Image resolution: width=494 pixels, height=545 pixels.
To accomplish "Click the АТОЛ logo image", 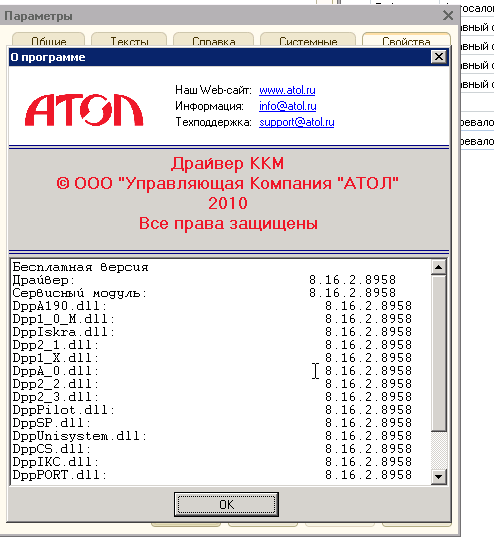I will tap(84, 109).
